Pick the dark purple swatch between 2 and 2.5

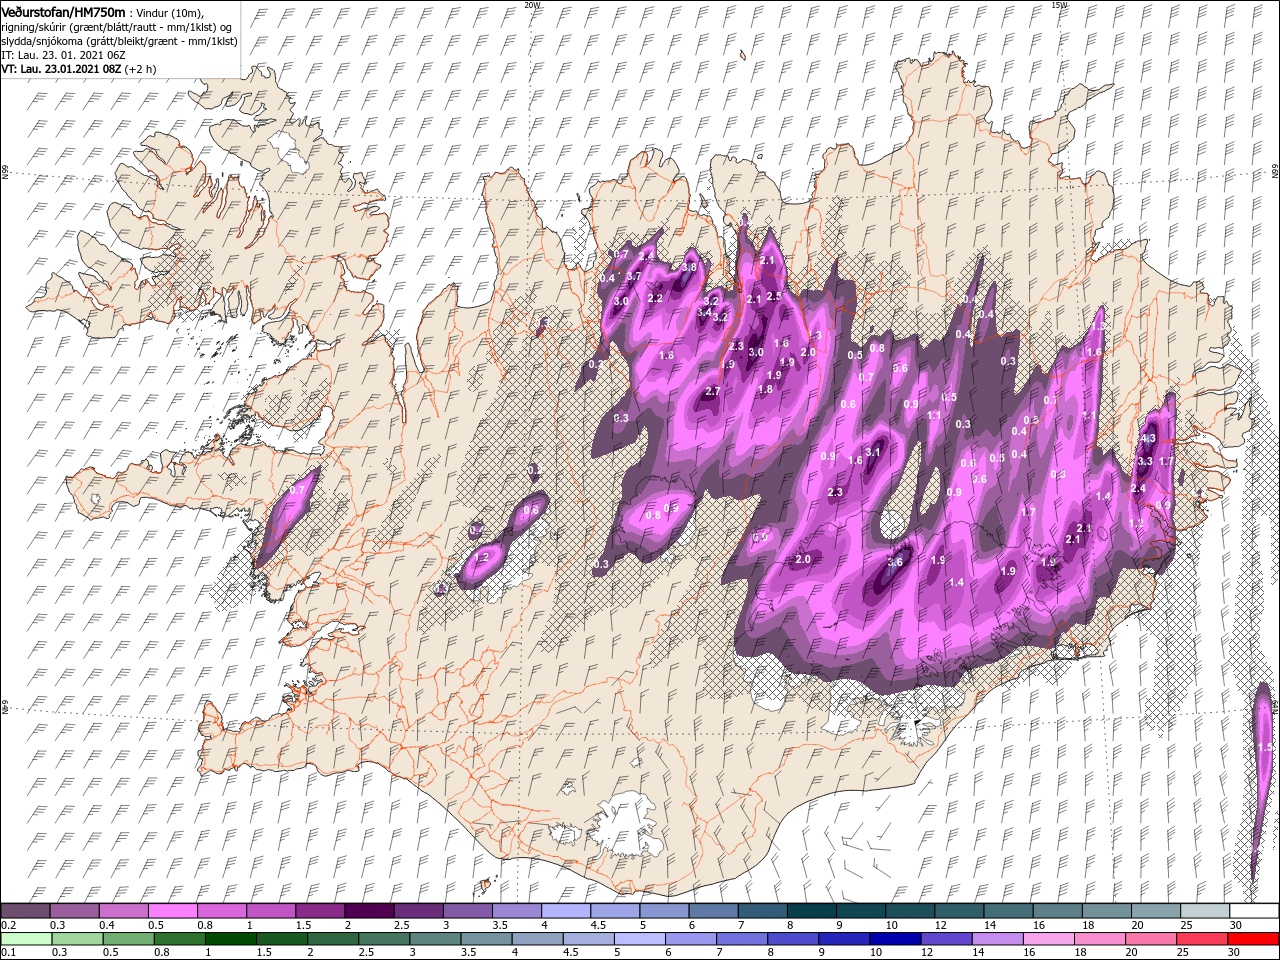[x=368, y=910]
